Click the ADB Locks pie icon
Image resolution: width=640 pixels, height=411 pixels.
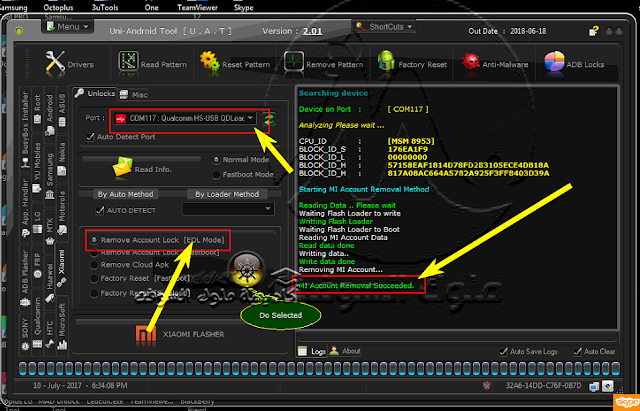point(554,62)
